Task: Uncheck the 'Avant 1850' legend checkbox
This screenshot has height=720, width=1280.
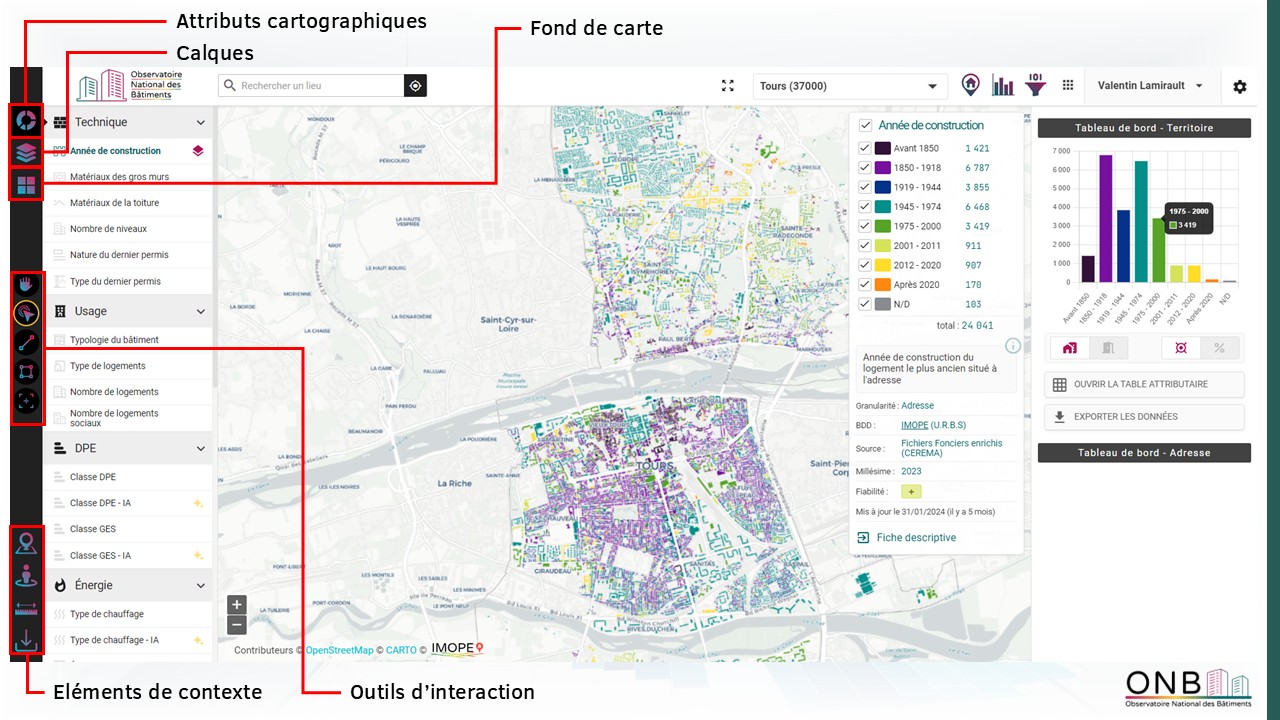Action: point(865,148)
